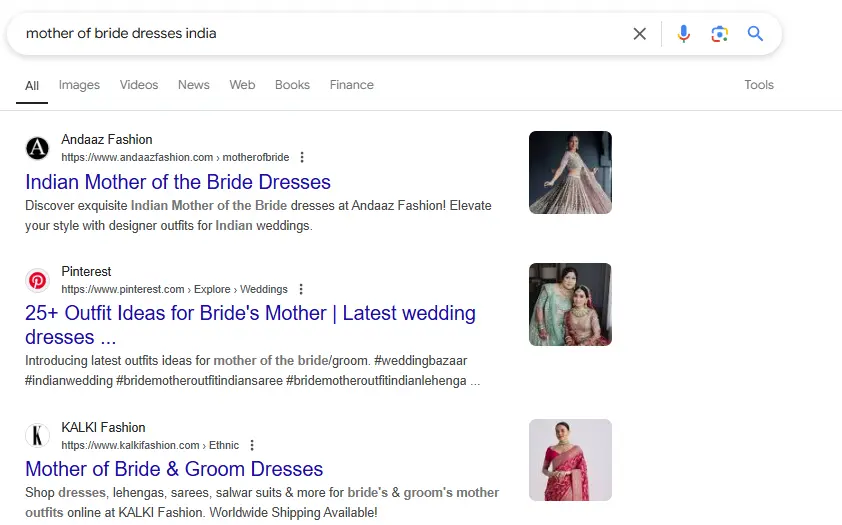Open Indian Mother of the Bride Dresses link
Screen dimensions: 842x525
178,182
